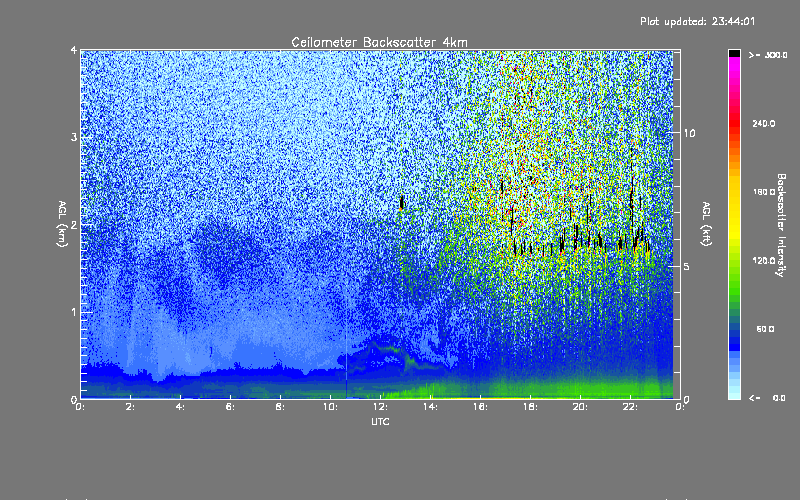Click the '8:' UTC hour tick label
This screenshot has height=500, width=800.
pos(281,407)
